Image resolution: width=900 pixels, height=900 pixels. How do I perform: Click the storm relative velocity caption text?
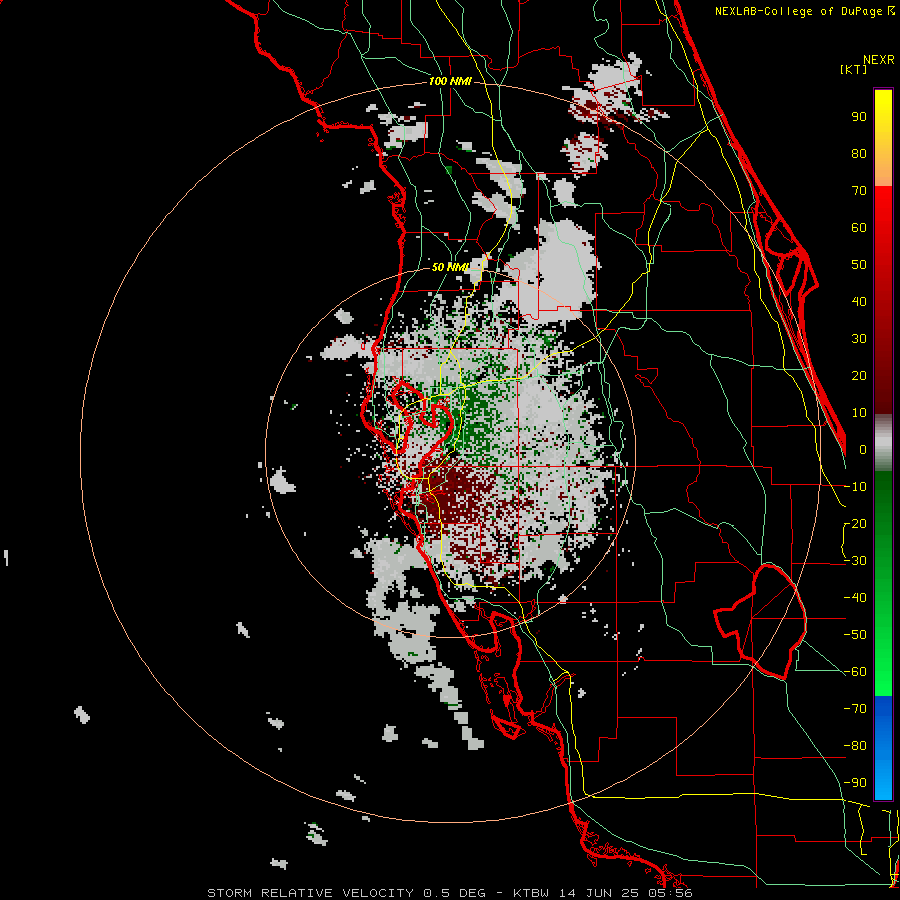(449, 893)
